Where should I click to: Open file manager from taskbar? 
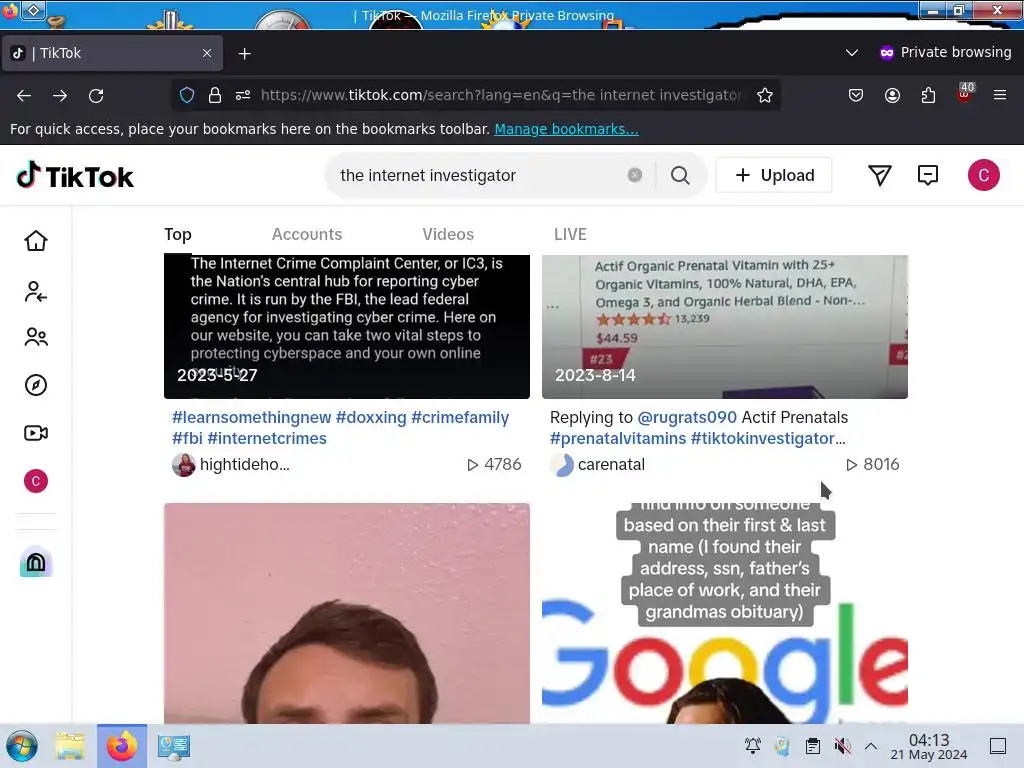(70, 746)
